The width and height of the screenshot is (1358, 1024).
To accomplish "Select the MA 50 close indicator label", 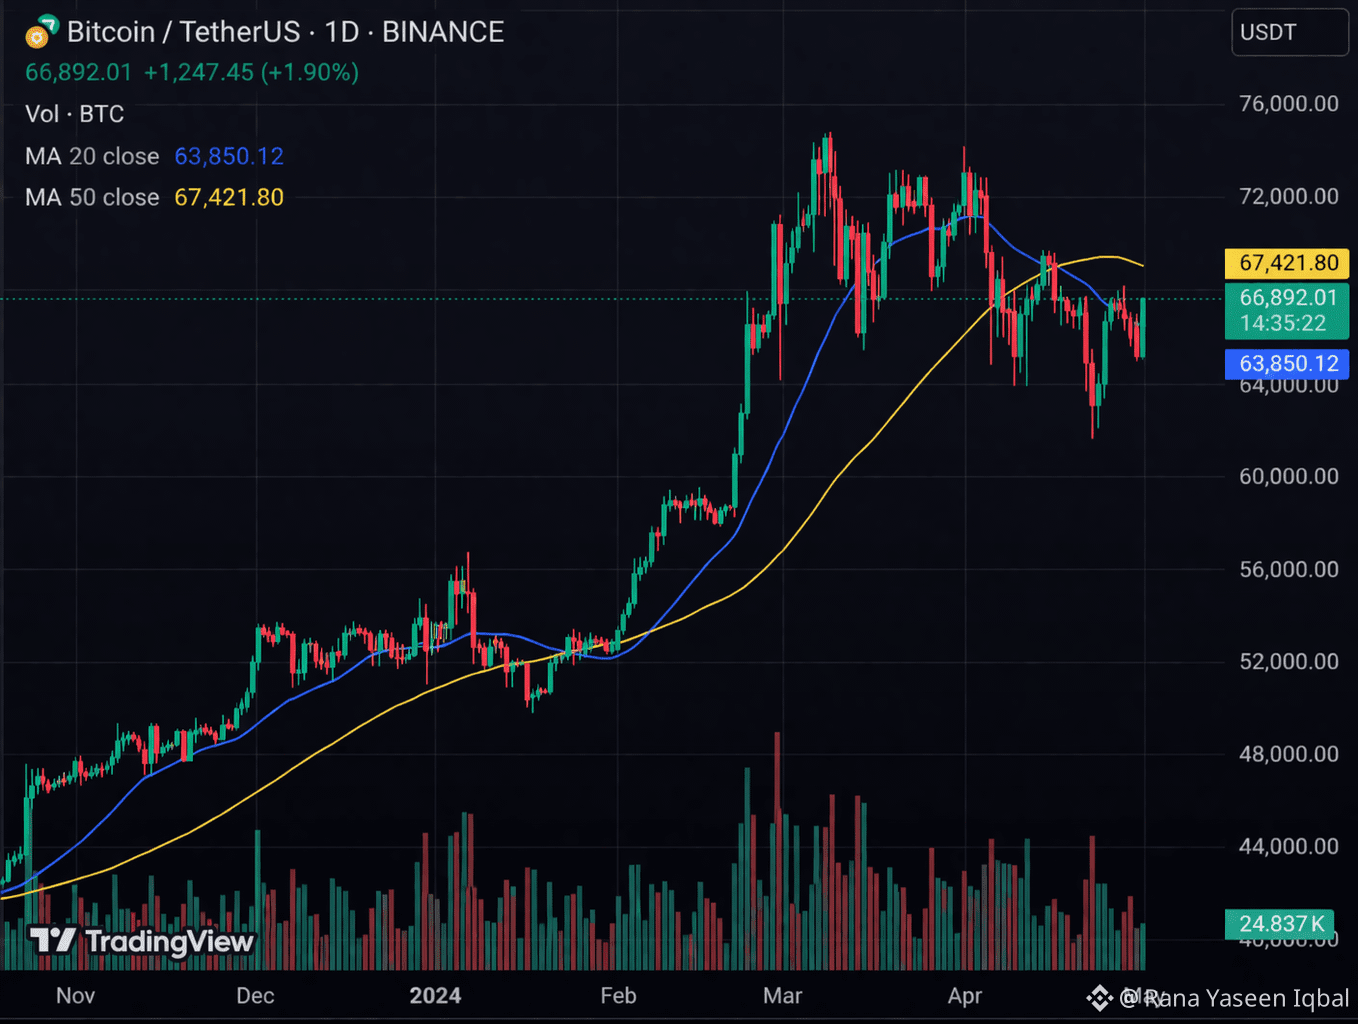I will click(x=92, y=197).
